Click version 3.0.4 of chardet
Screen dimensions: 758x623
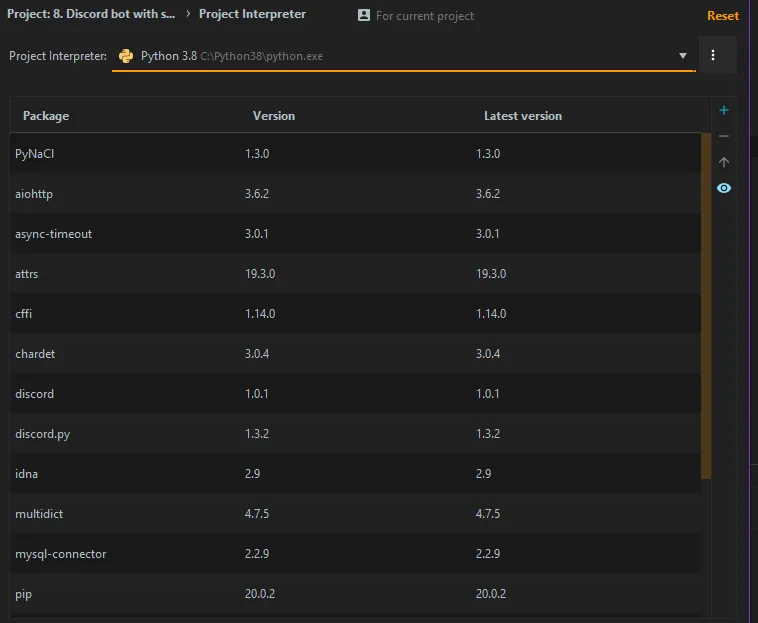click(x=257, y=354)
